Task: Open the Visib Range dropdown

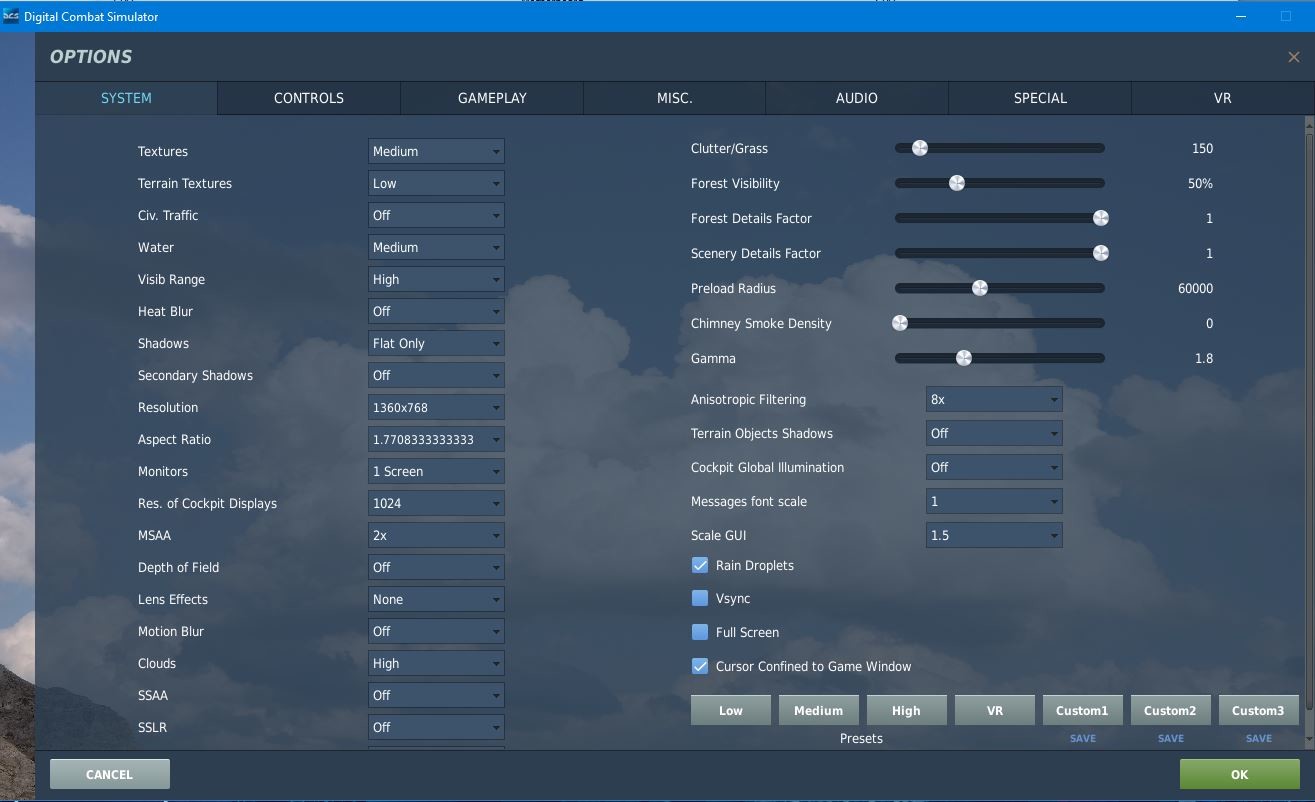Action: coord(436,279)
